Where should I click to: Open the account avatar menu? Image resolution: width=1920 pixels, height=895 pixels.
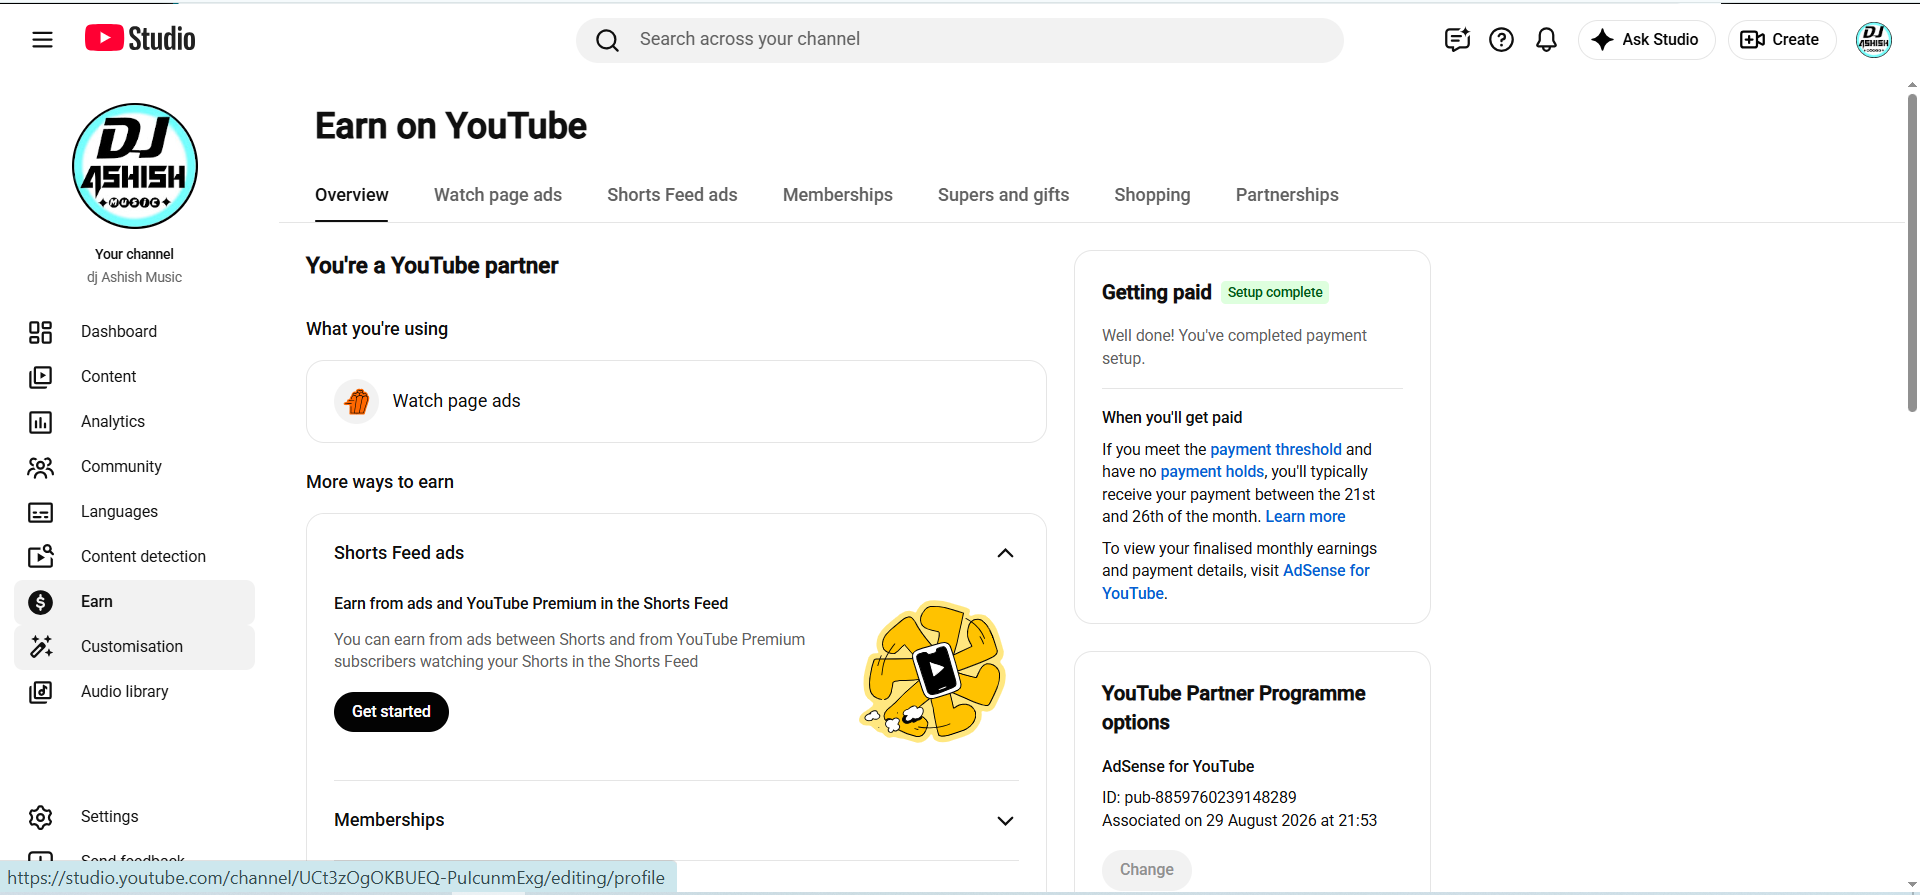1874,40
